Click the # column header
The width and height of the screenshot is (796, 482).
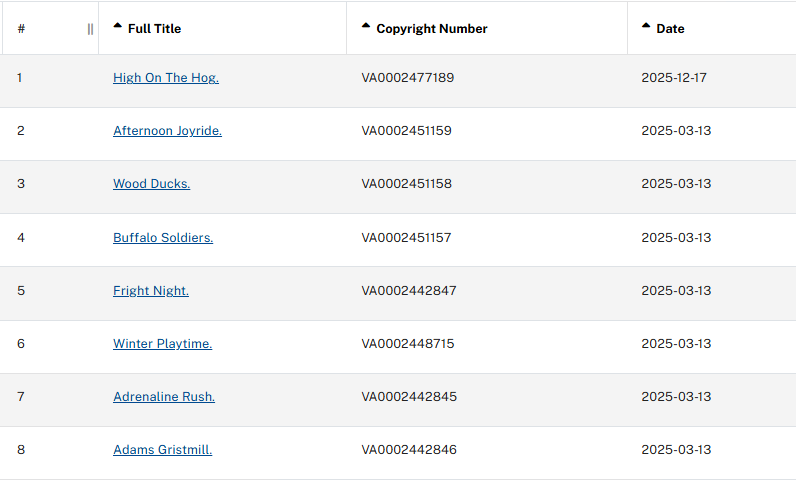click(21, 29)
